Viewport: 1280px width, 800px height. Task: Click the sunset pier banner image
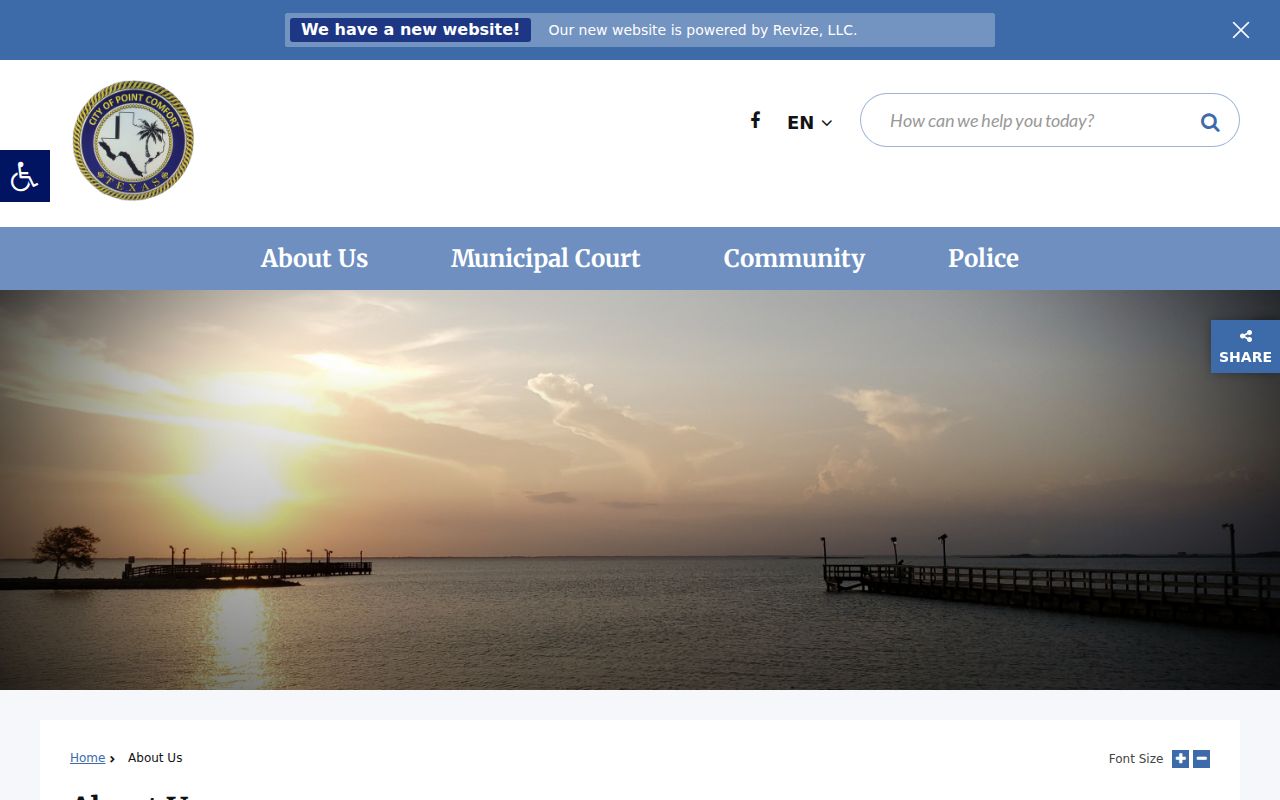coord(640,490)
